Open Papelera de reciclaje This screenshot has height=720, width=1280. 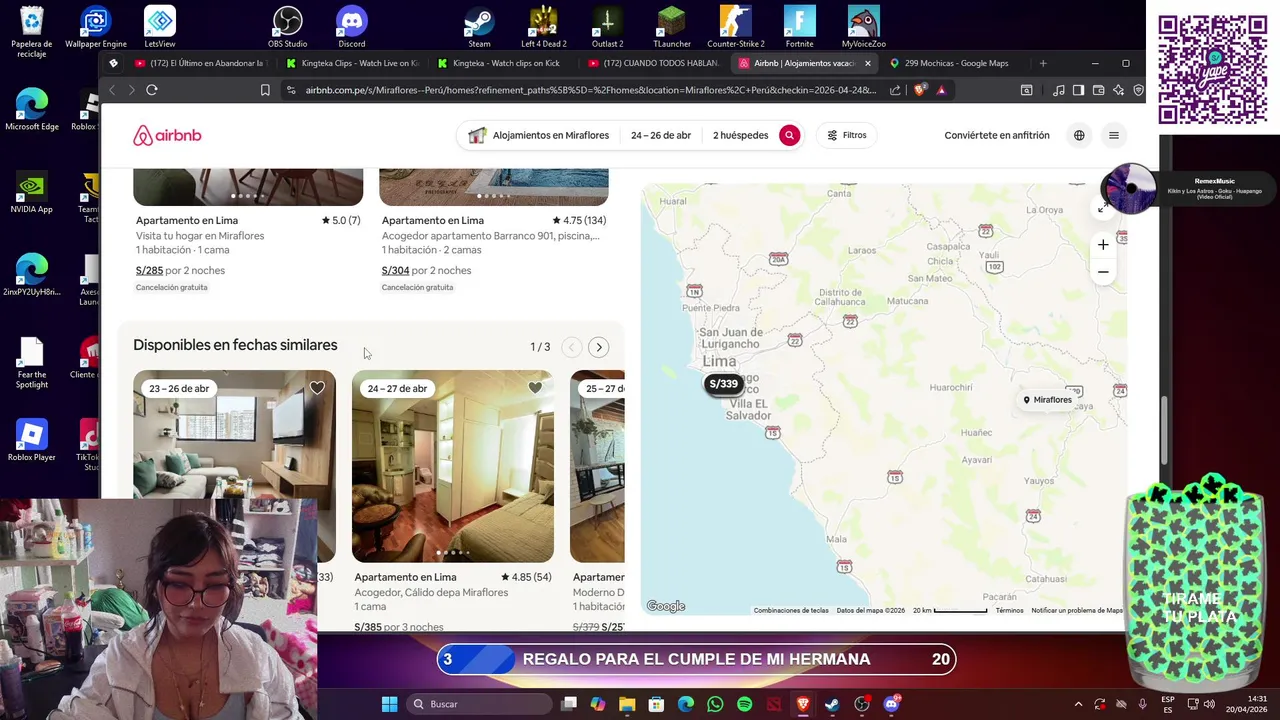coord(32,32)
